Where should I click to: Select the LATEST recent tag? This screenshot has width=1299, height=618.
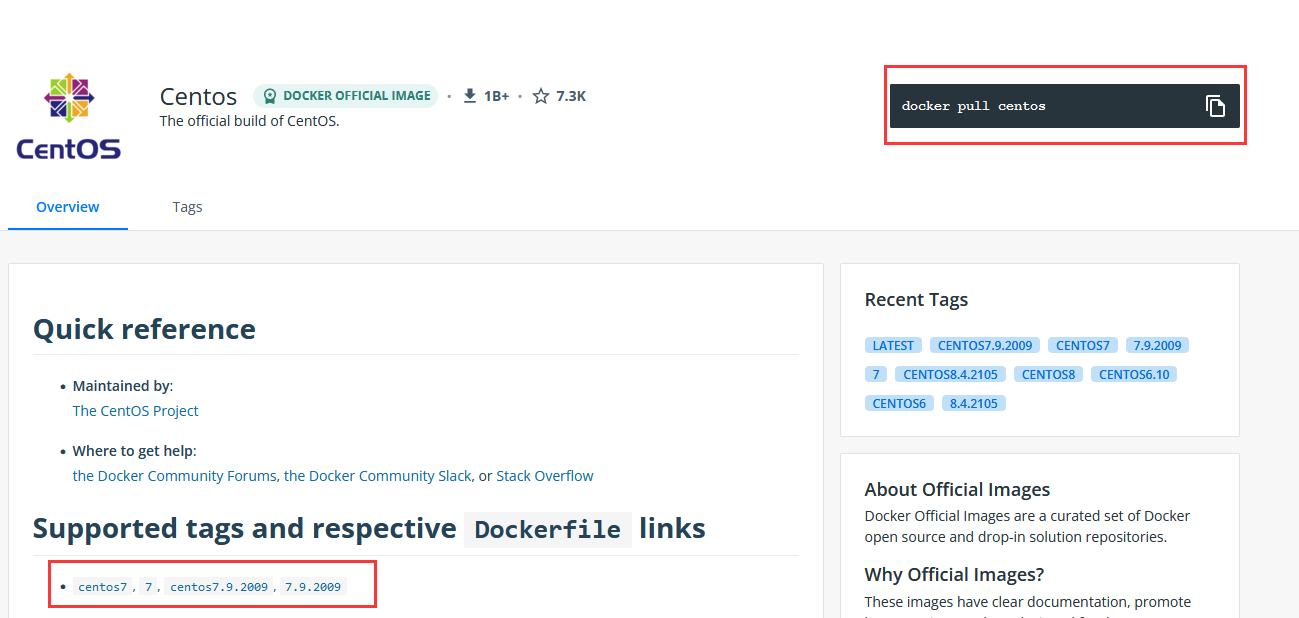tap(893, 345)
